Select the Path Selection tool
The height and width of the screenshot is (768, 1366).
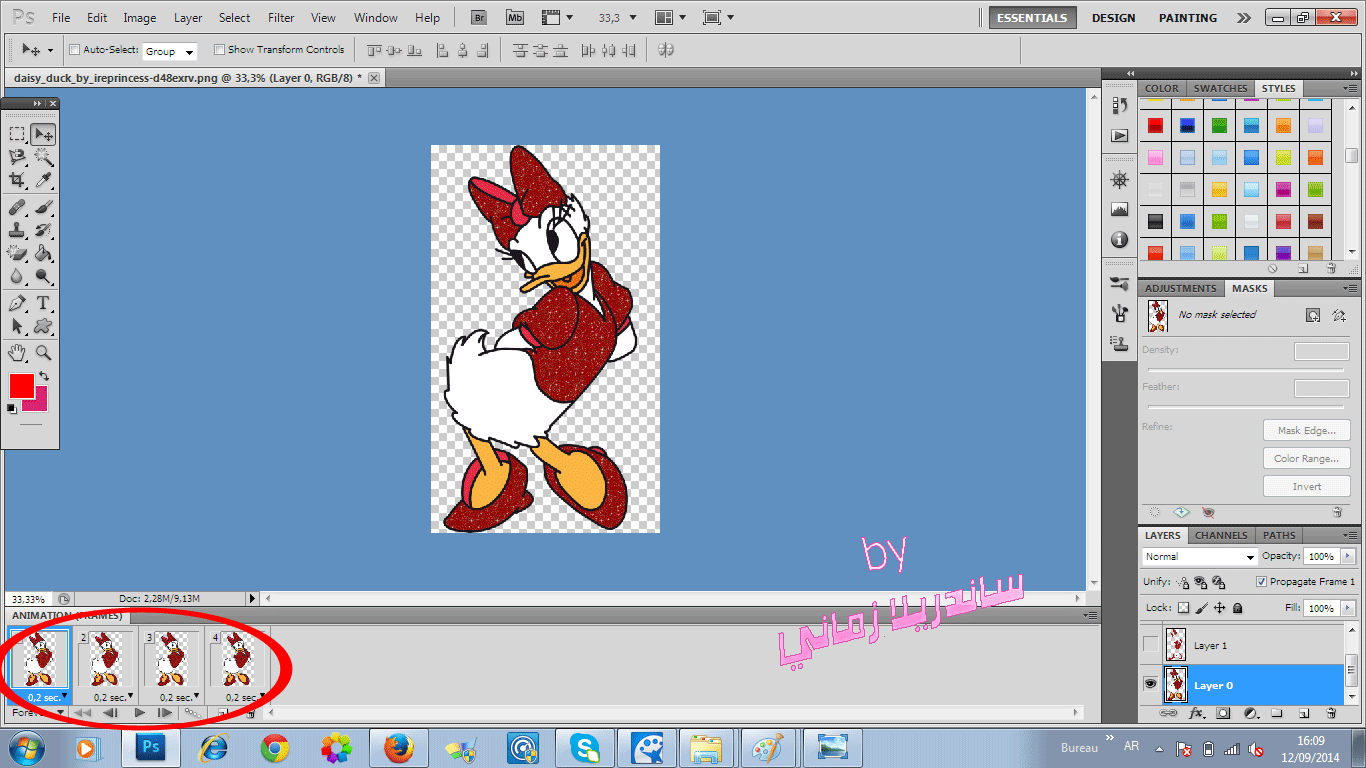17,326
